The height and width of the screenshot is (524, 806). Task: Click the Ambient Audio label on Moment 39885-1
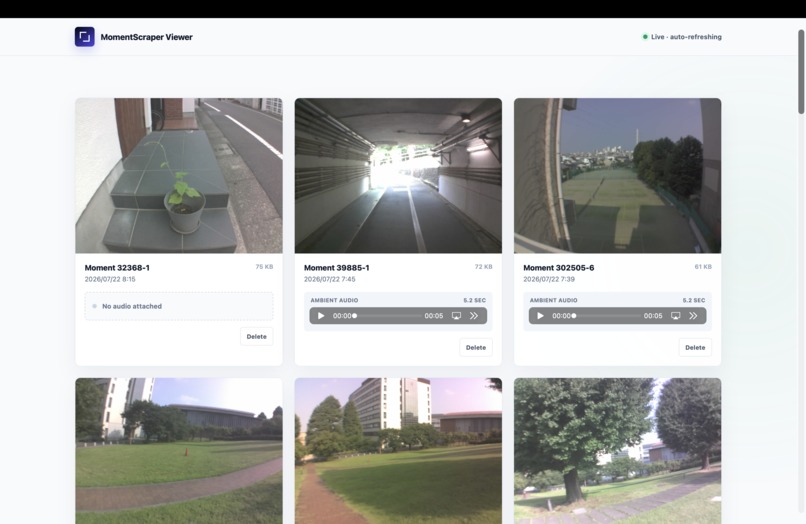click(x=334, y=300)
